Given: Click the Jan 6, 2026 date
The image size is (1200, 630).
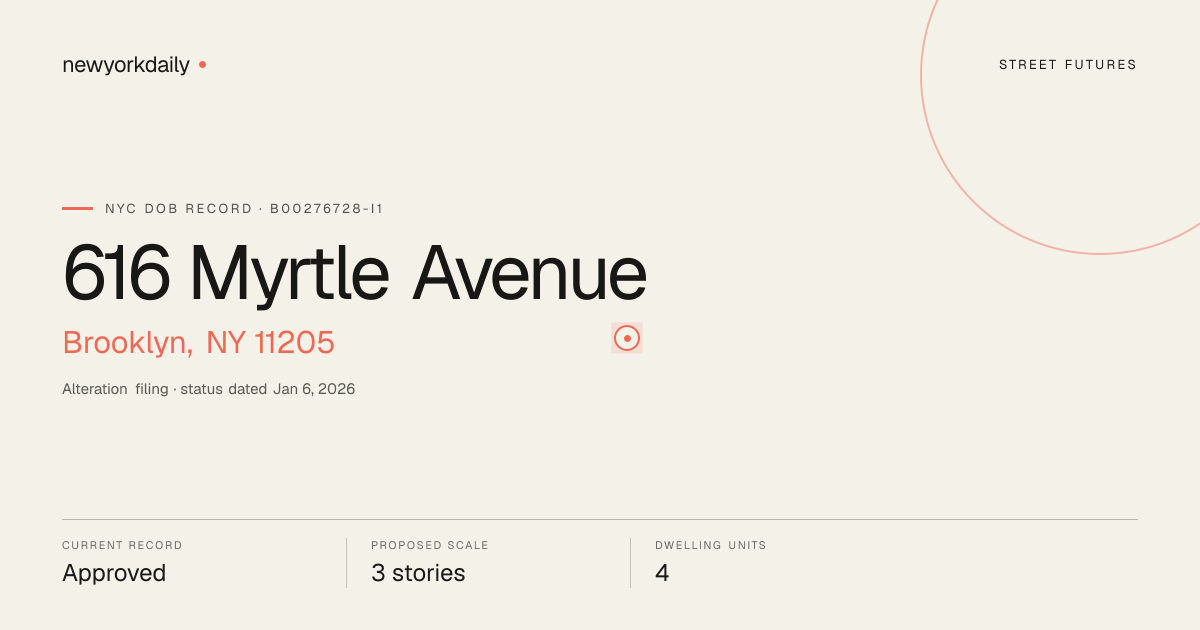Looking at the screenshot, I should click(x=314, y=389).
